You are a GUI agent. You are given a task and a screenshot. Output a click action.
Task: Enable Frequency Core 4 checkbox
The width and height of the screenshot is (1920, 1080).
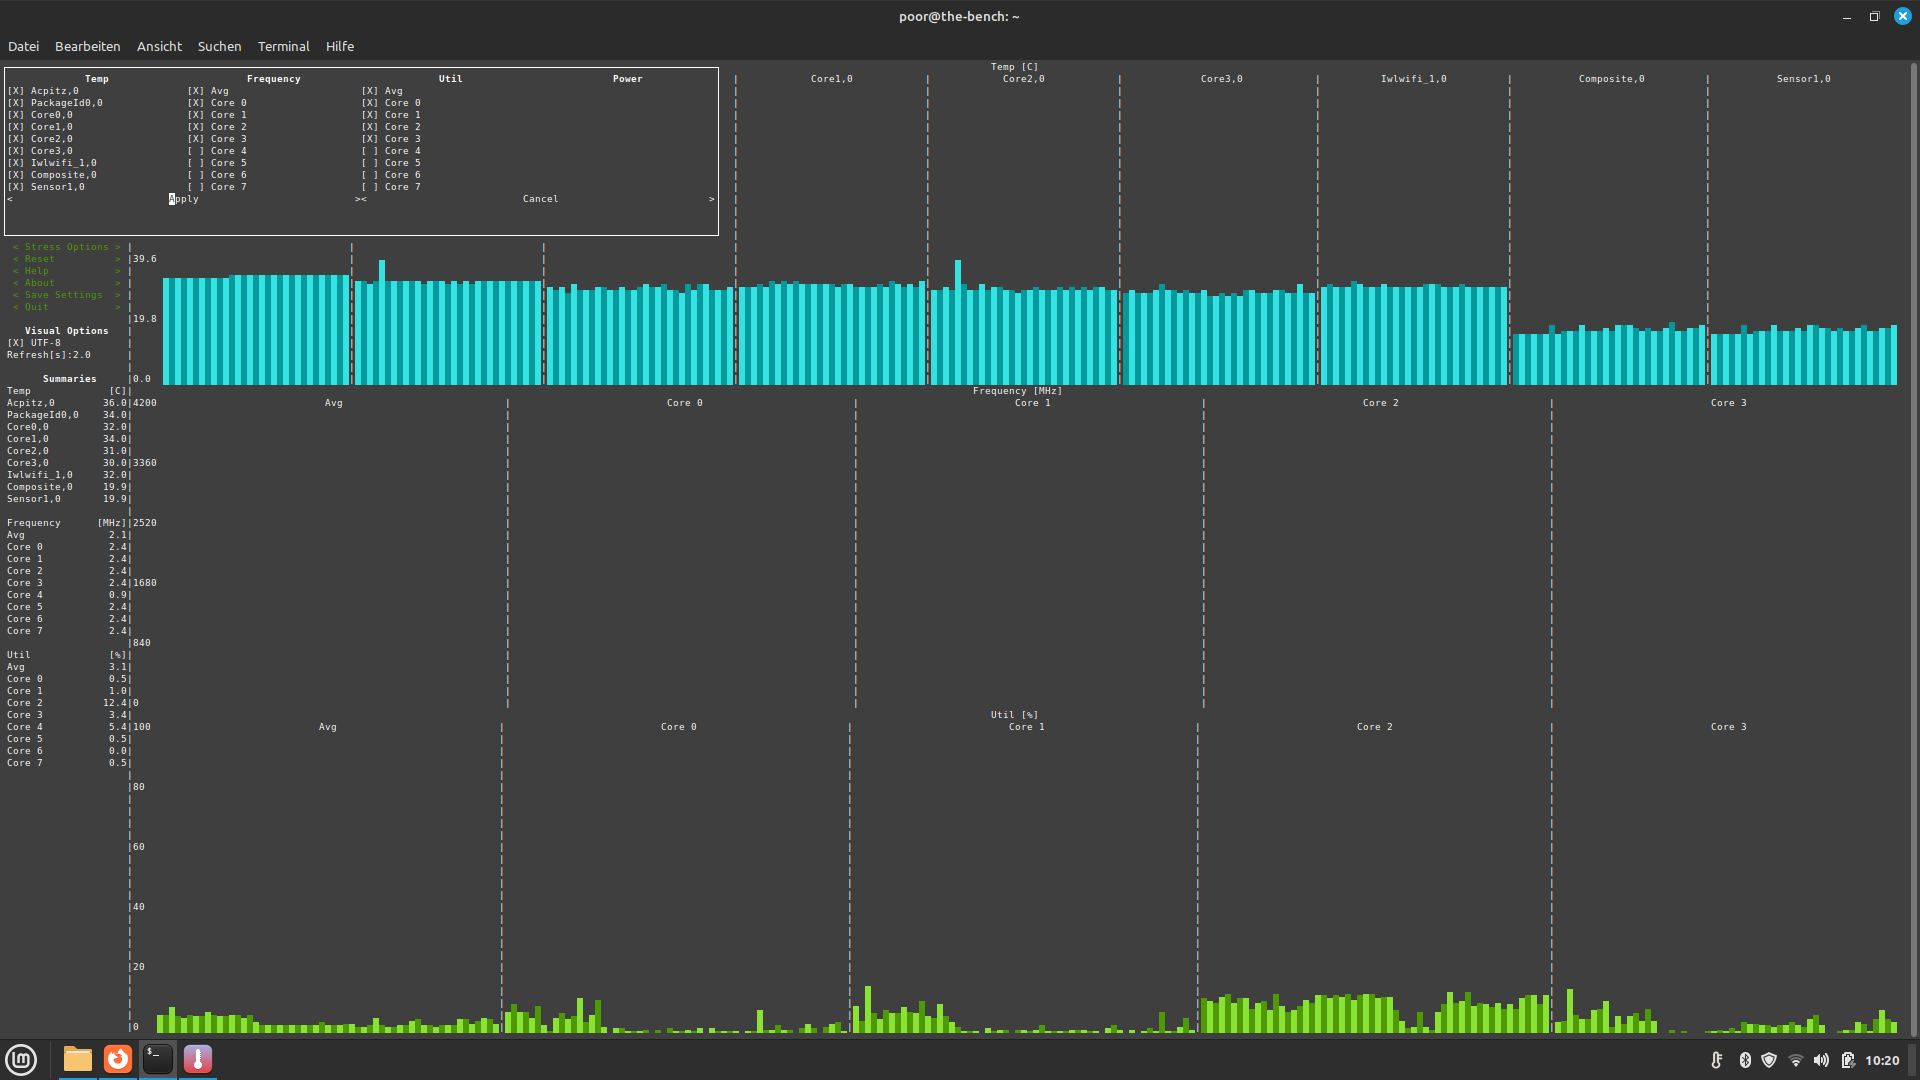click(x=196, y=151)
